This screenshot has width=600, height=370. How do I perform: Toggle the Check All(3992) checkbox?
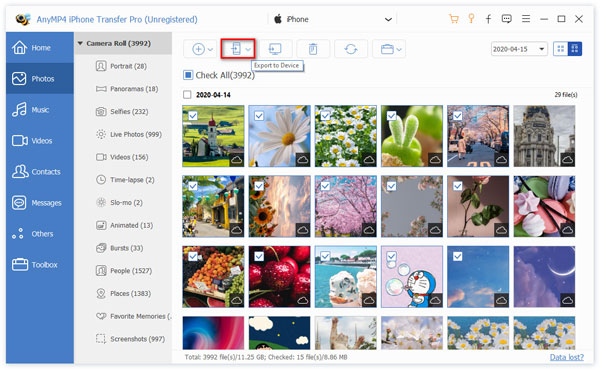(188, 75)
